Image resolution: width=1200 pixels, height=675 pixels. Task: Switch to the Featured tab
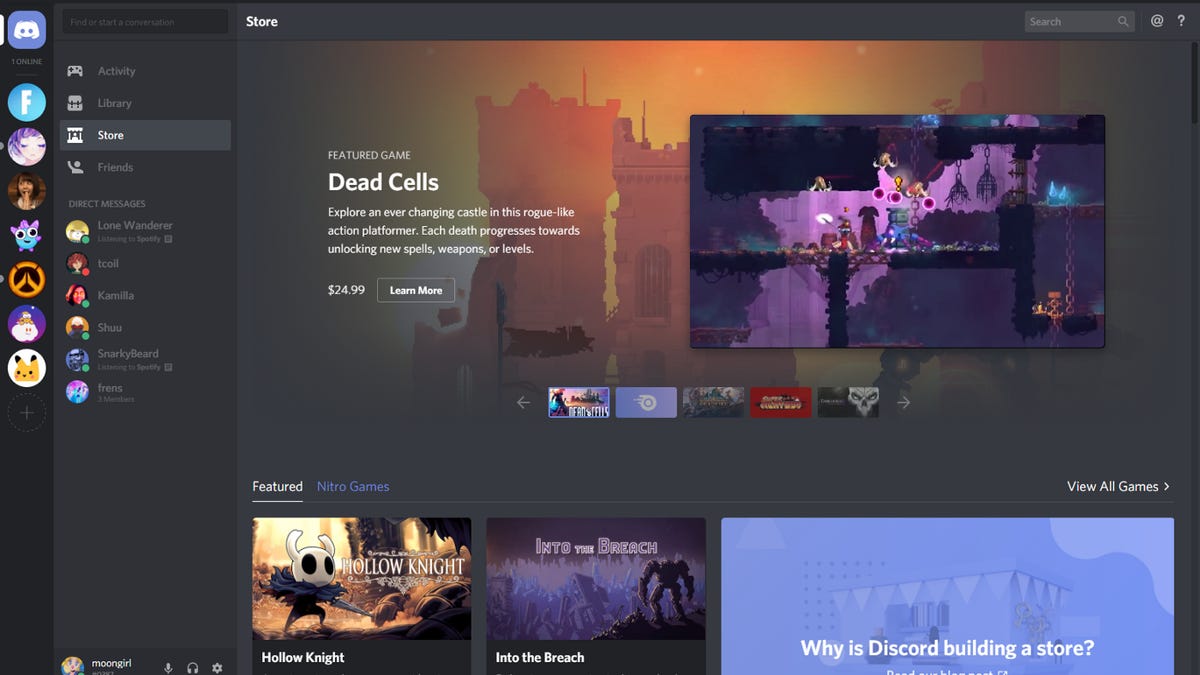coord(277,487)
